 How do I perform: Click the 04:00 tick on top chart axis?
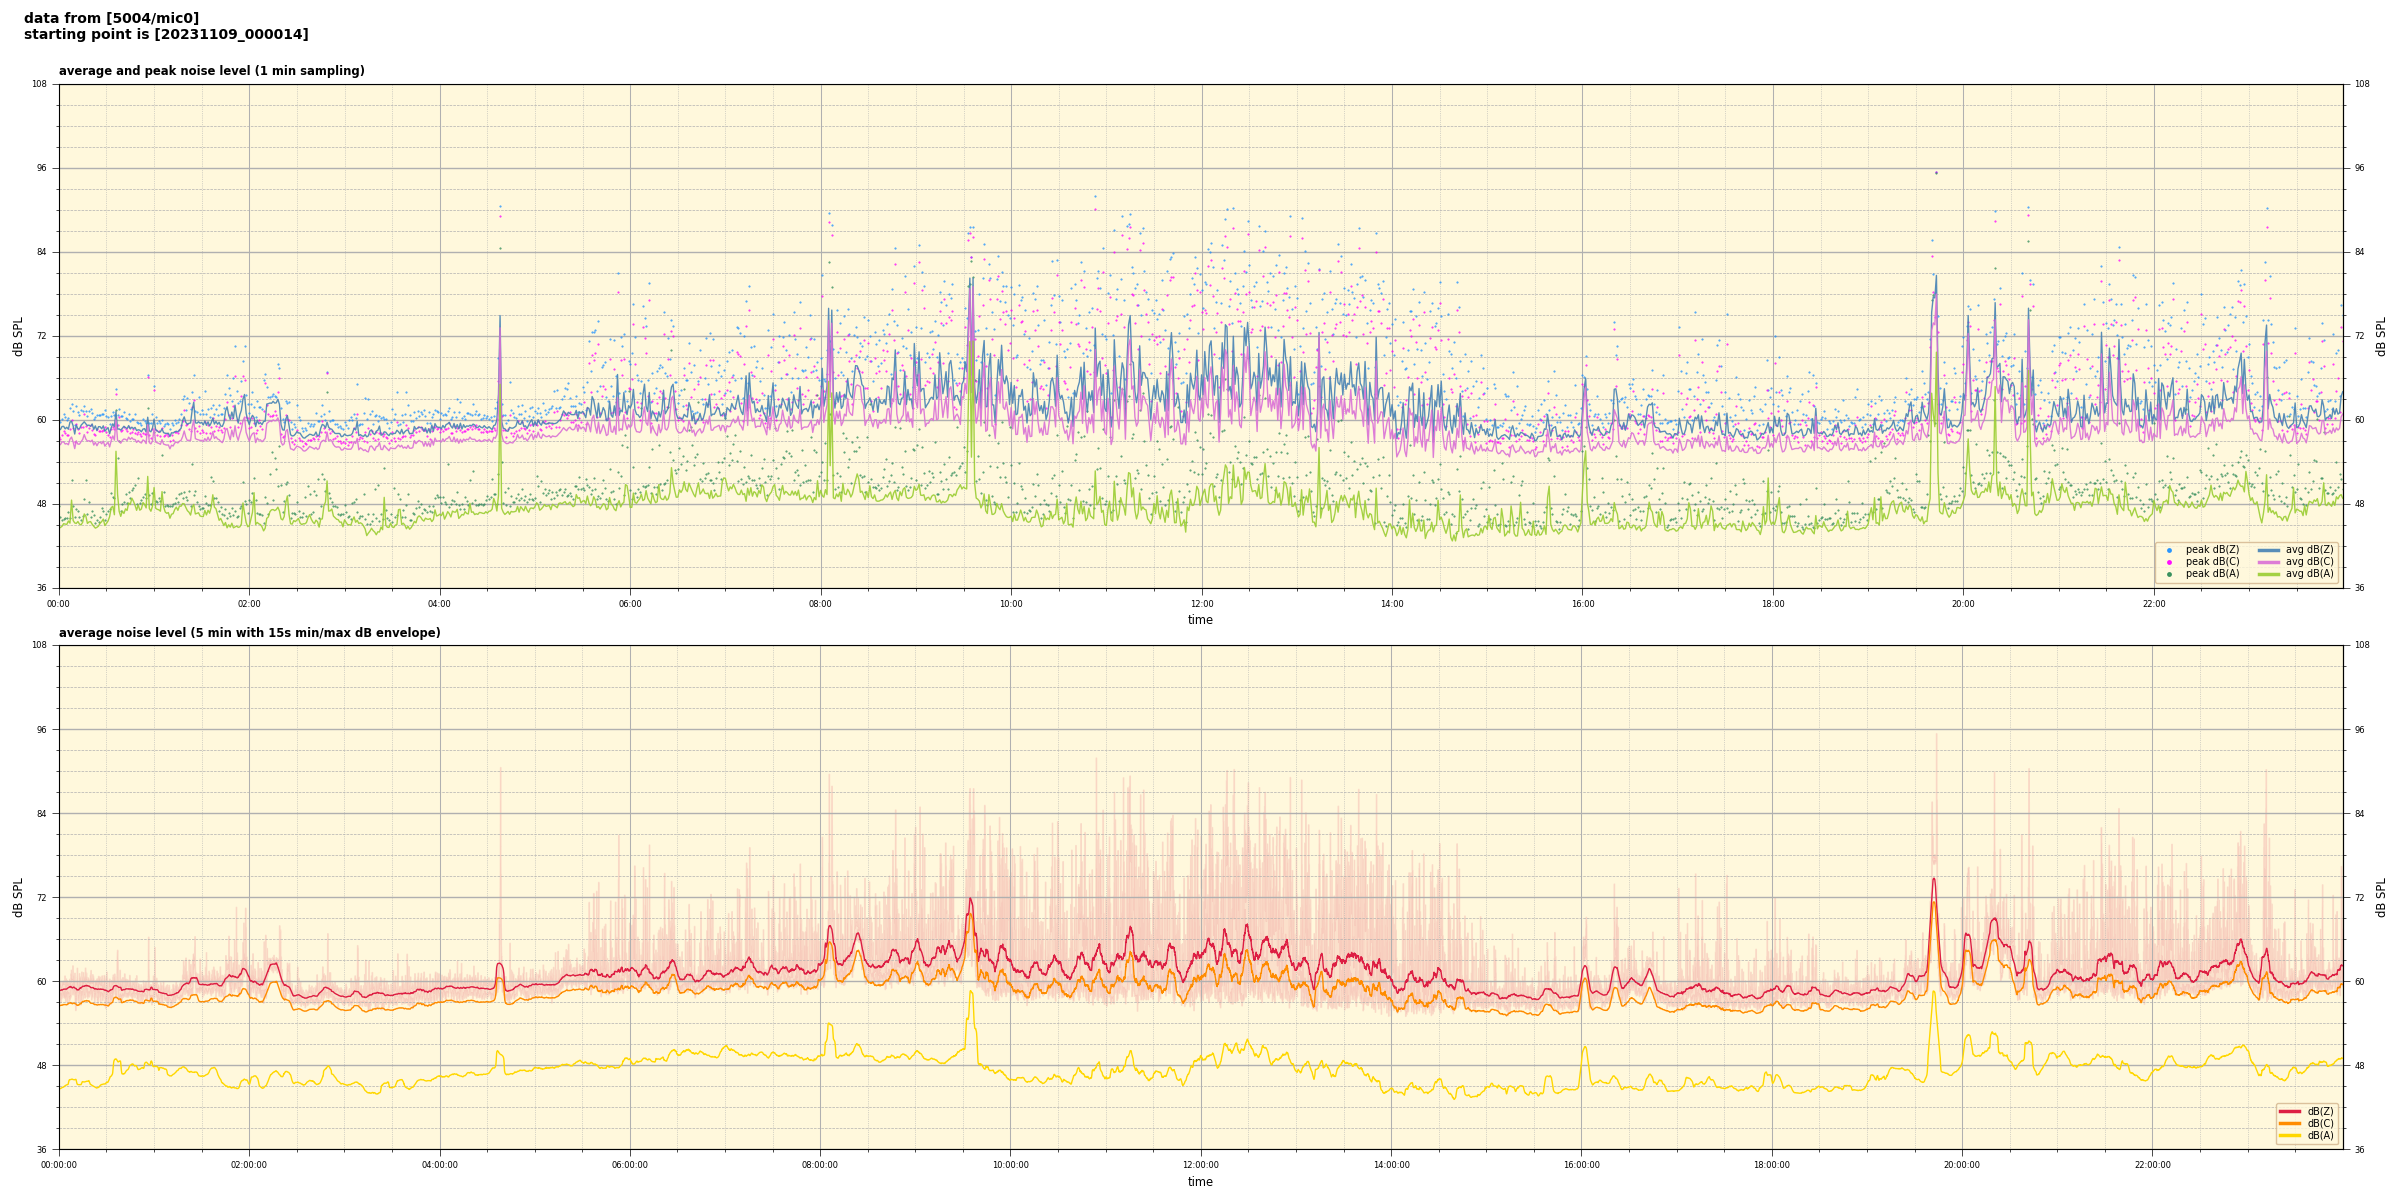pos(440,604)
